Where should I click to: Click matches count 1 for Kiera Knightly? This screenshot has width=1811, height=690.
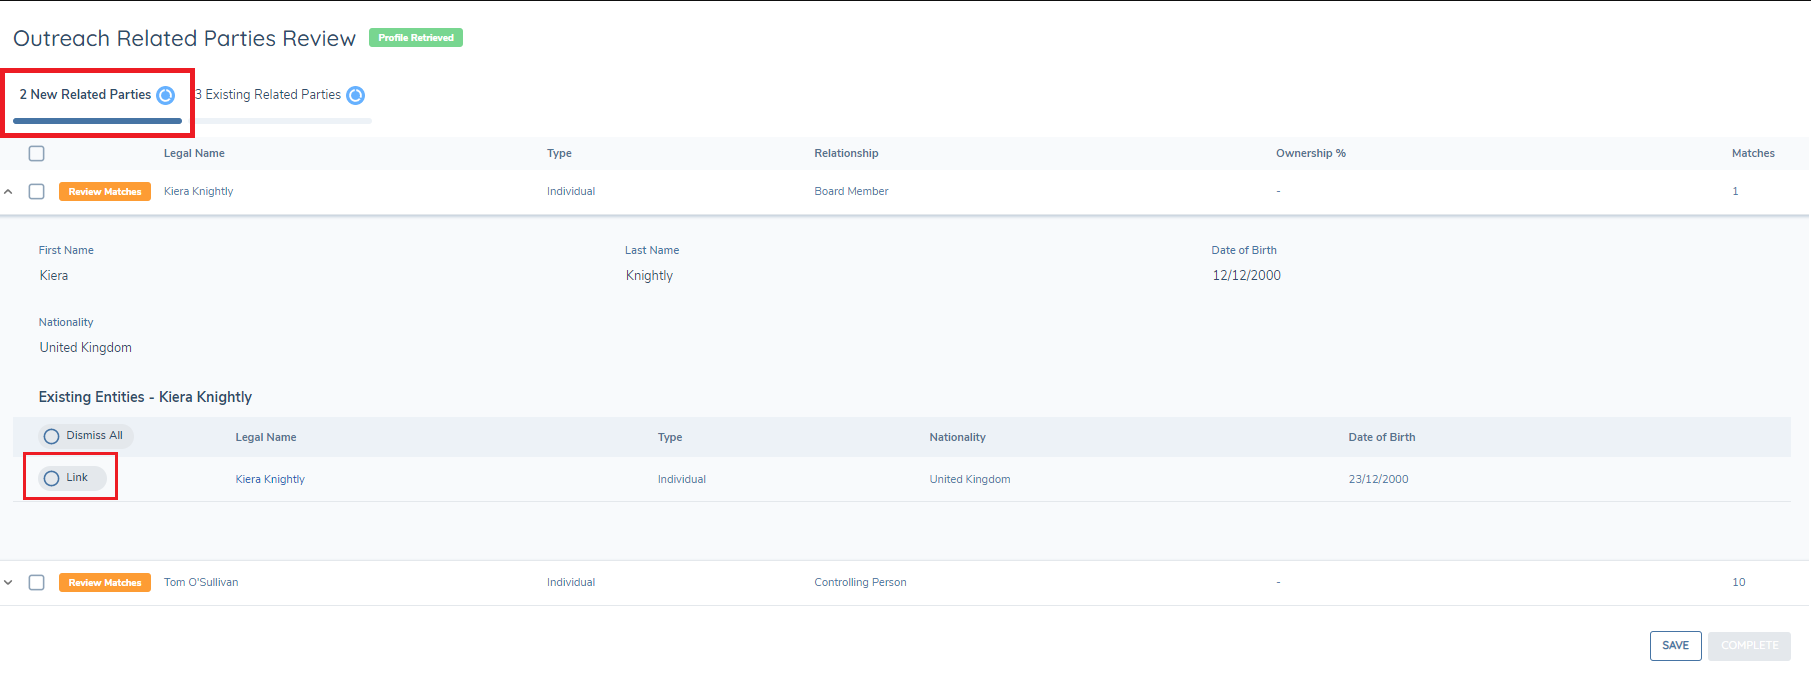[1735, 192]
